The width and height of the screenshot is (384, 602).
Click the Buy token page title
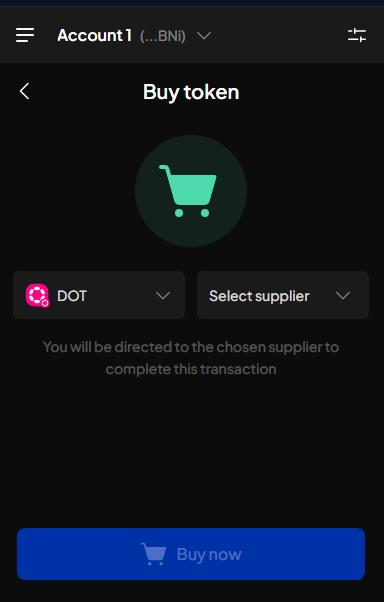(x=191, y=92)
